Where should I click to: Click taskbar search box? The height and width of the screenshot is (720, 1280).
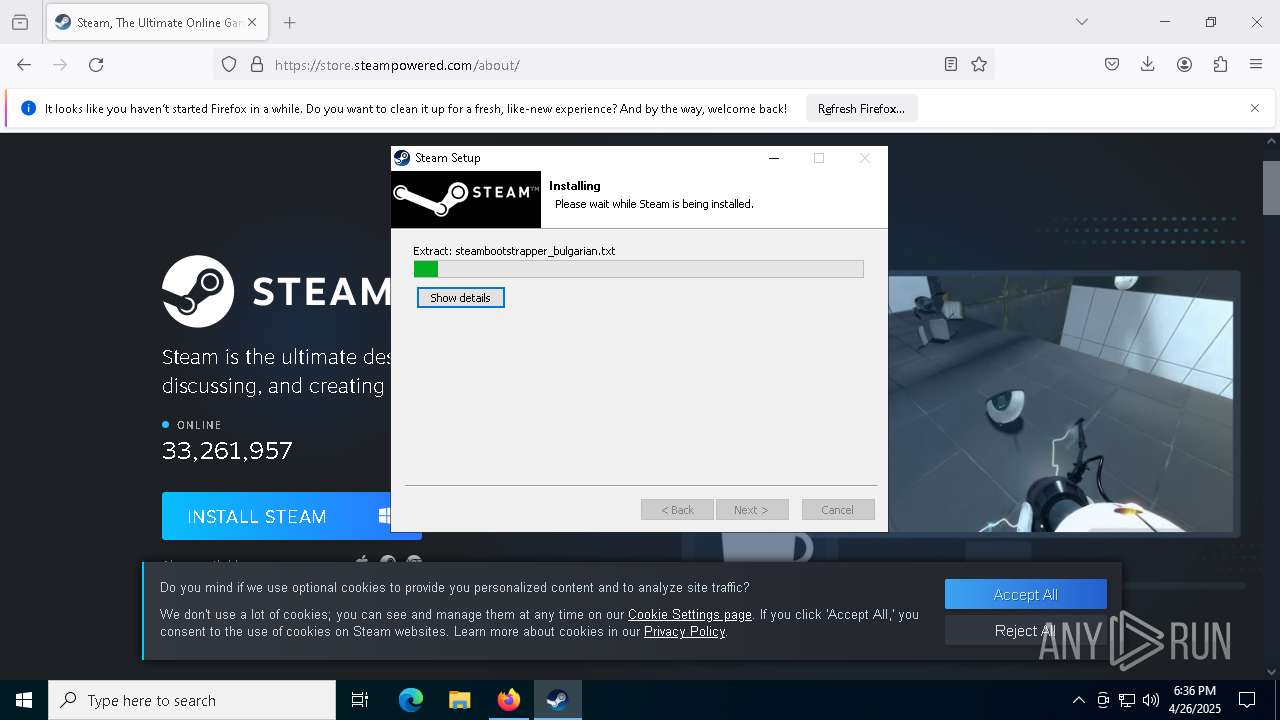pyautogui.click(x=192, y=700)
